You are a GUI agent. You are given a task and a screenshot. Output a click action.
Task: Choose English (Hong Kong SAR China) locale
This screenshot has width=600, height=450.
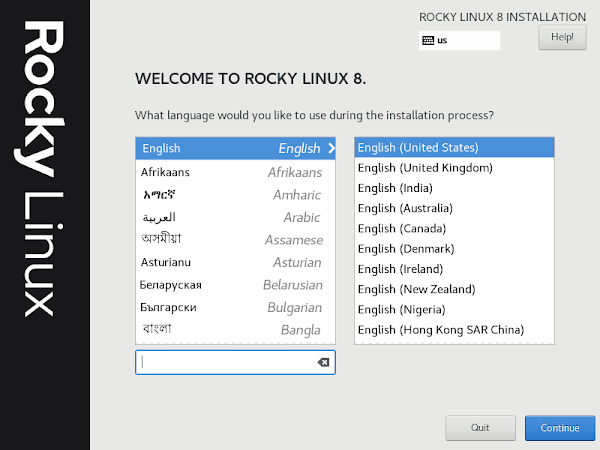click(454, 330)
